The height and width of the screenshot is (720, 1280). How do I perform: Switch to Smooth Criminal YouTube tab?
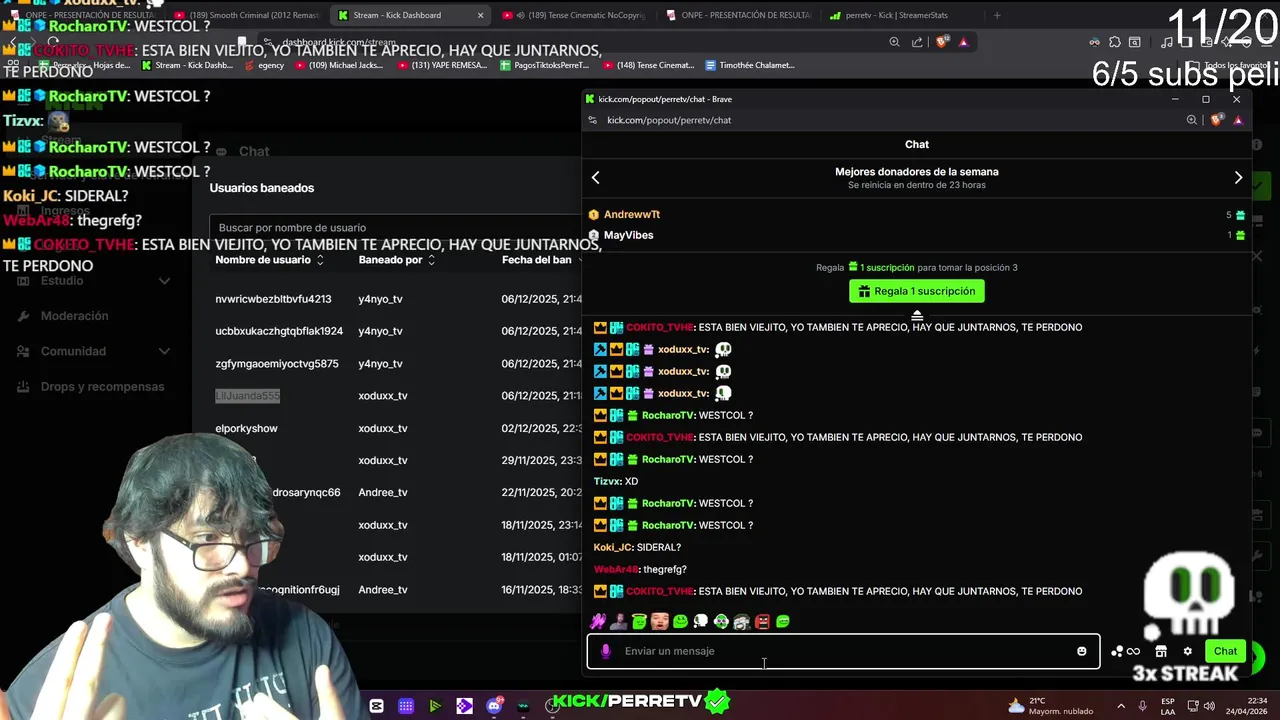point(246,15)
